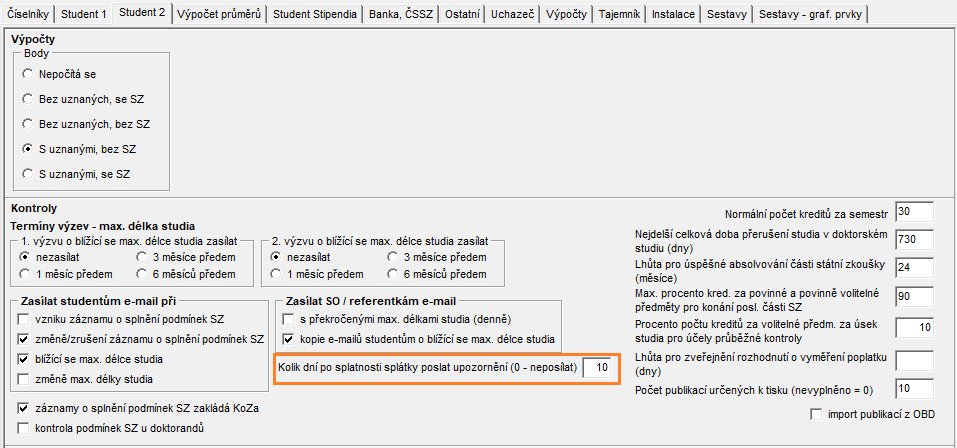Choose 1 měsíc předem for second notice

277,274
